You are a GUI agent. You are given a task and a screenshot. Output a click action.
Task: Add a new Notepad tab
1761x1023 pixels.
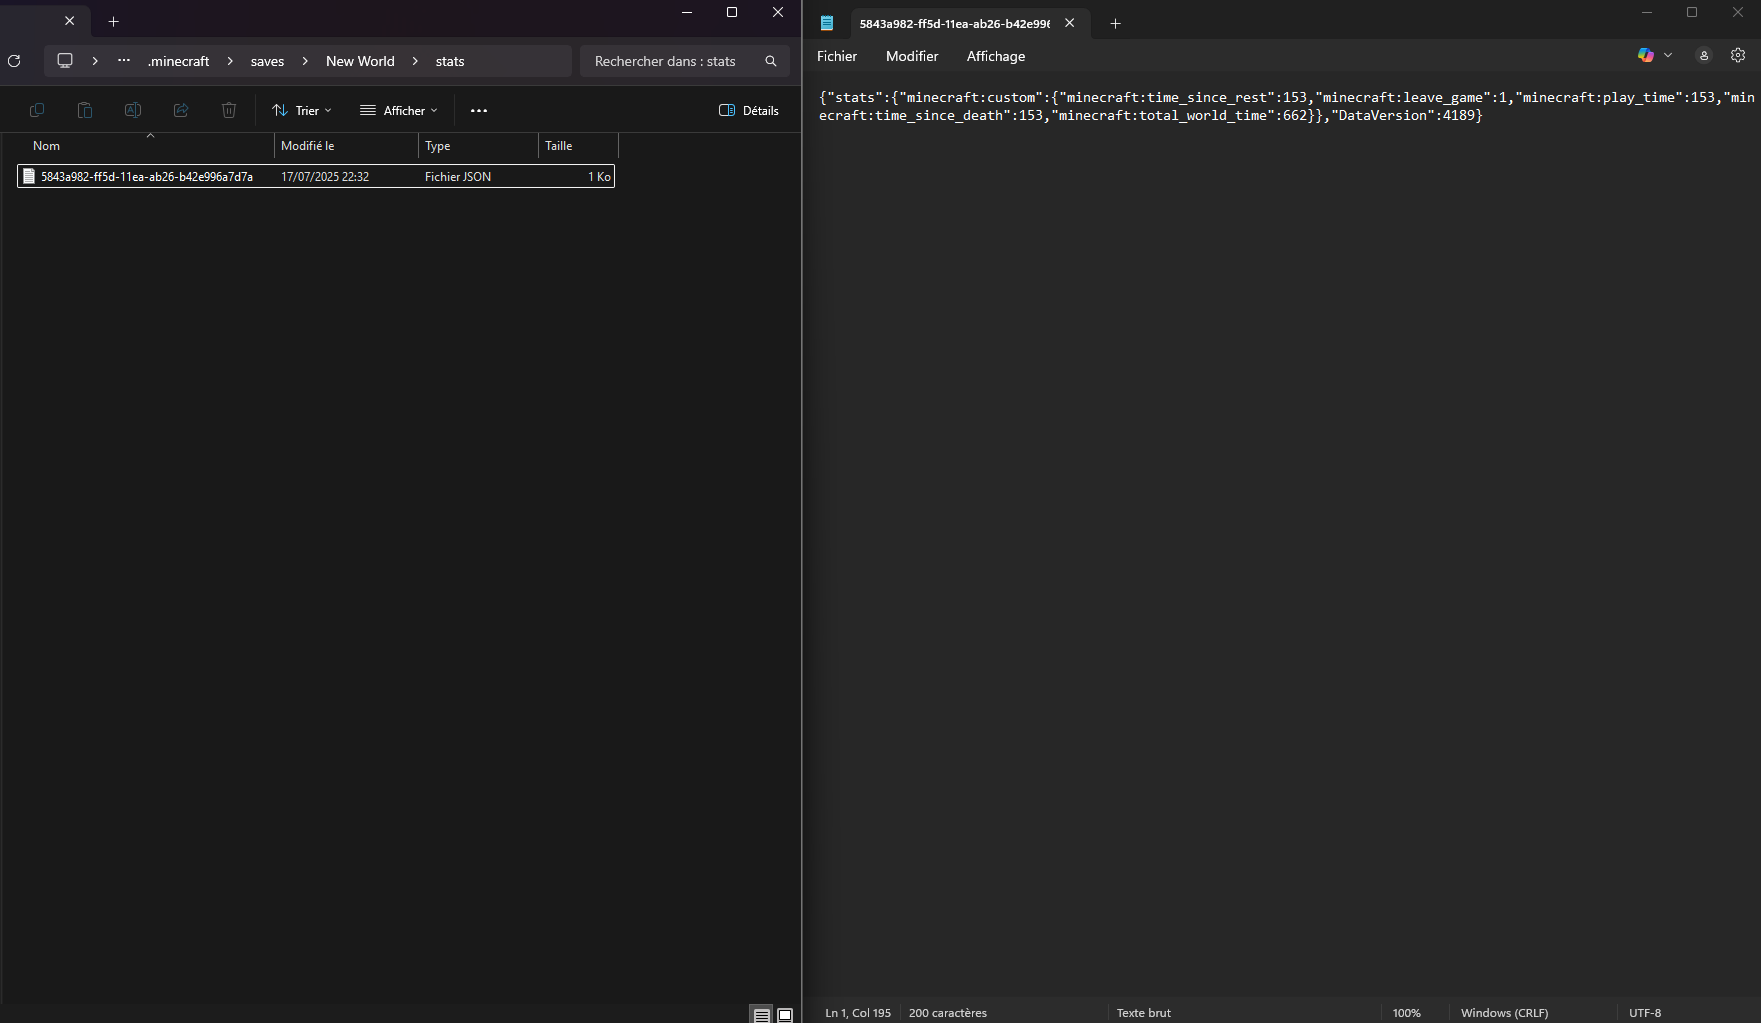pos(1116,23)
